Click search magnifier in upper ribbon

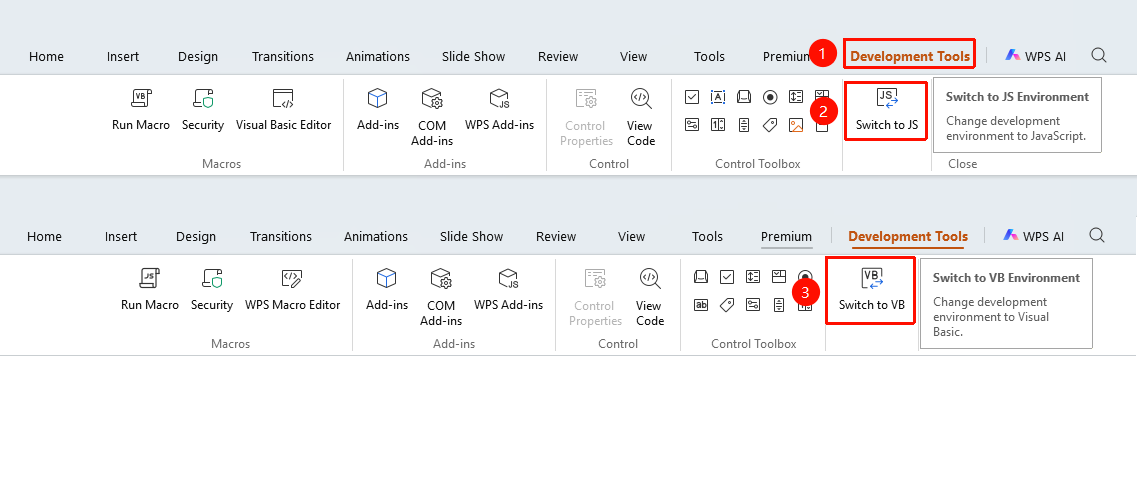click(x=1099, y=55)
